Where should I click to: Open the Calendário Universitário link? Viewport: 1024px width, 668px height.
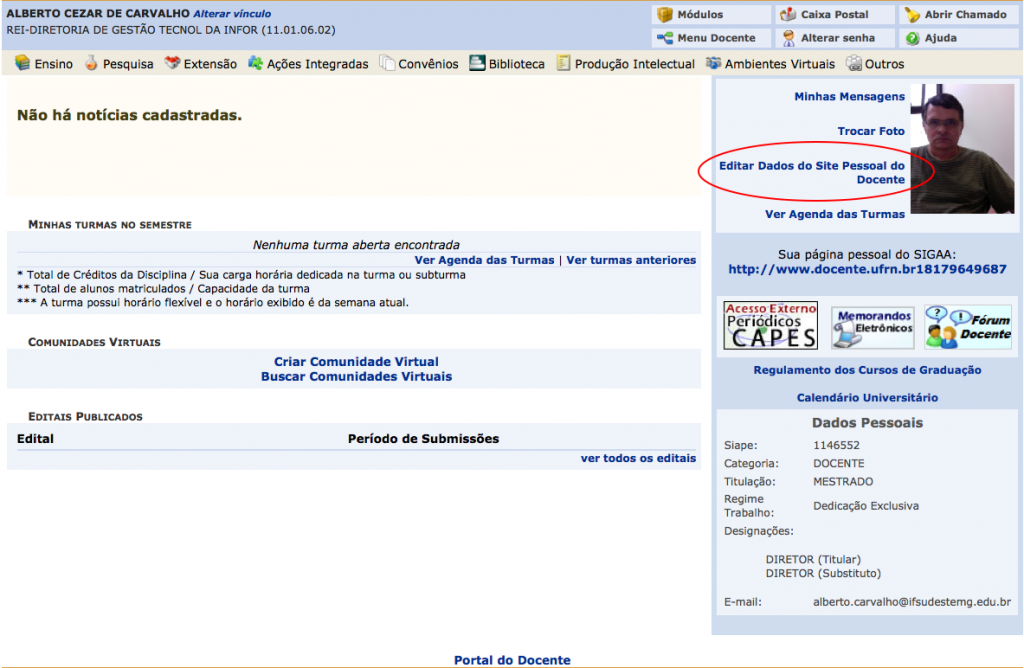pyautogui.click(x=867, y=397)
